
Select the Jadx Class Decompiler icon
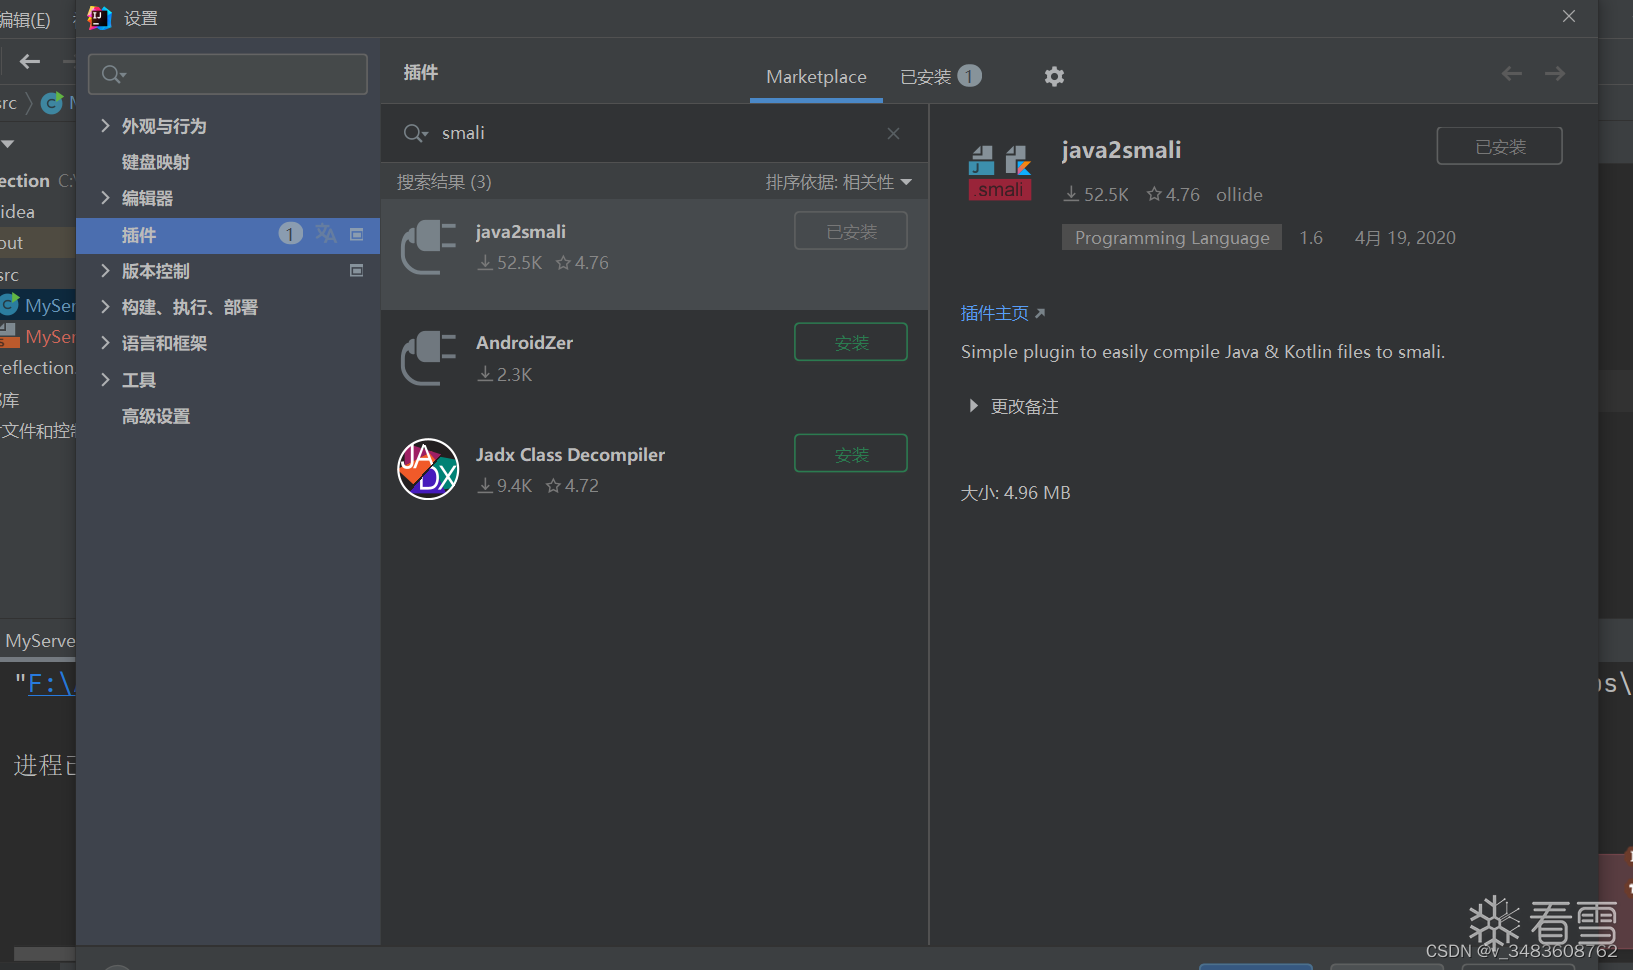(x=428, y=469)
